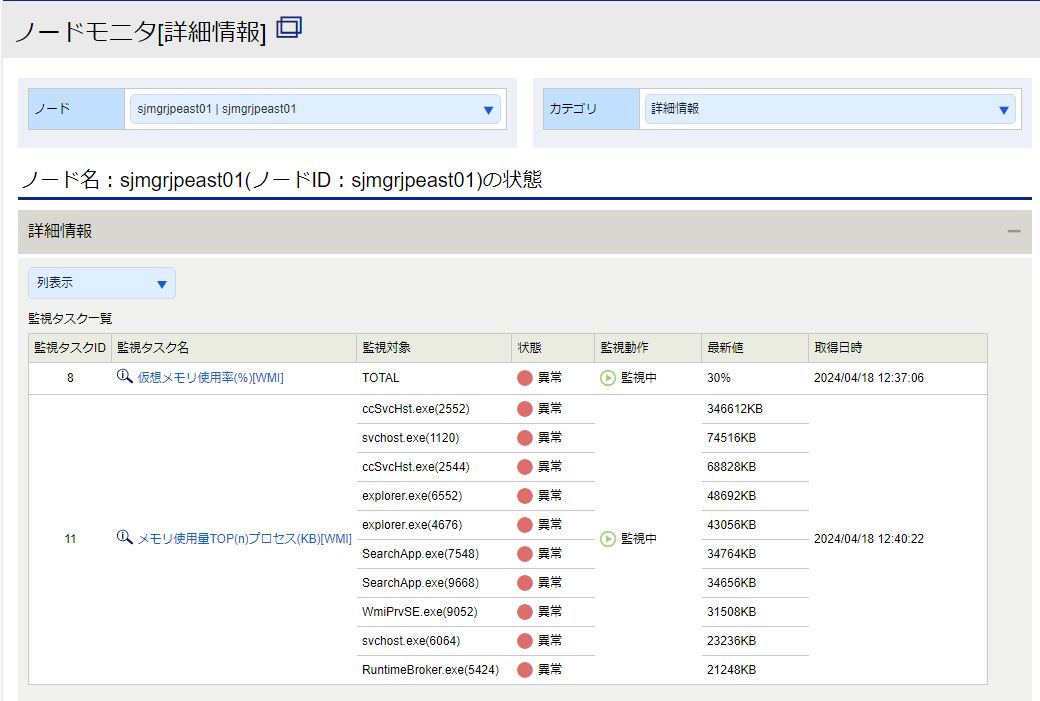Select explorer.exe(6552) process entry
1040x701 pixels.
[x=412, y=496]
